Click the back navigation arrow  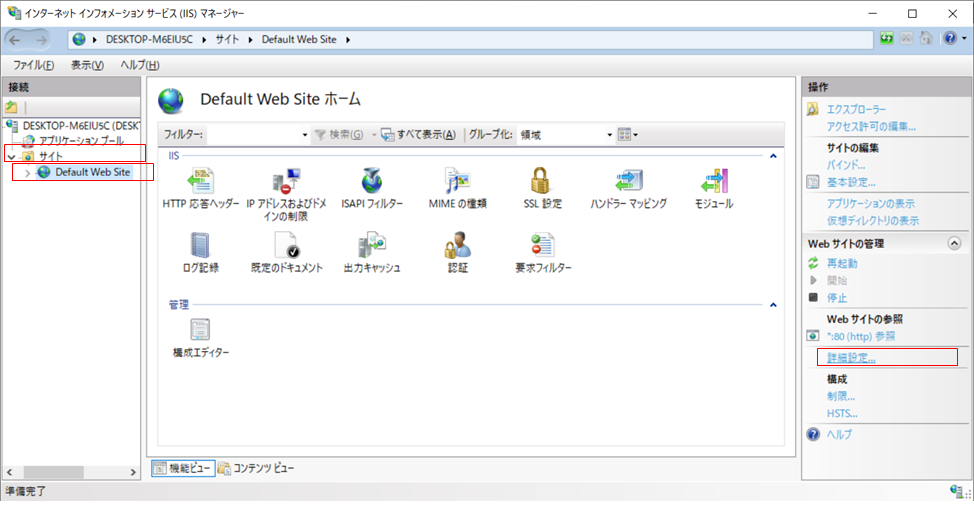15,40
